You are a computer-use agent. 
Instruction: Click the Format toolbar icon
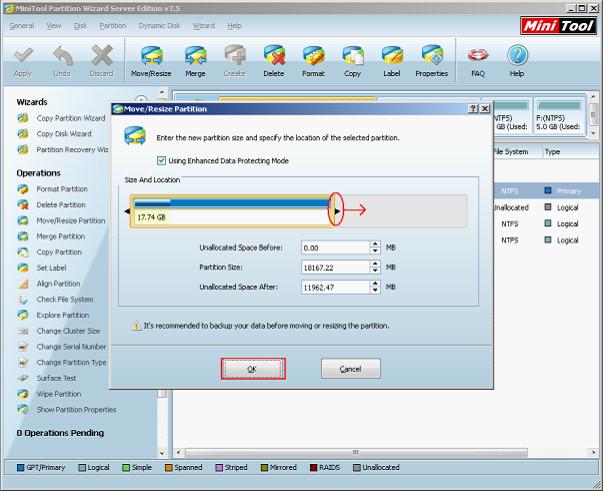(x=313, y=55)
